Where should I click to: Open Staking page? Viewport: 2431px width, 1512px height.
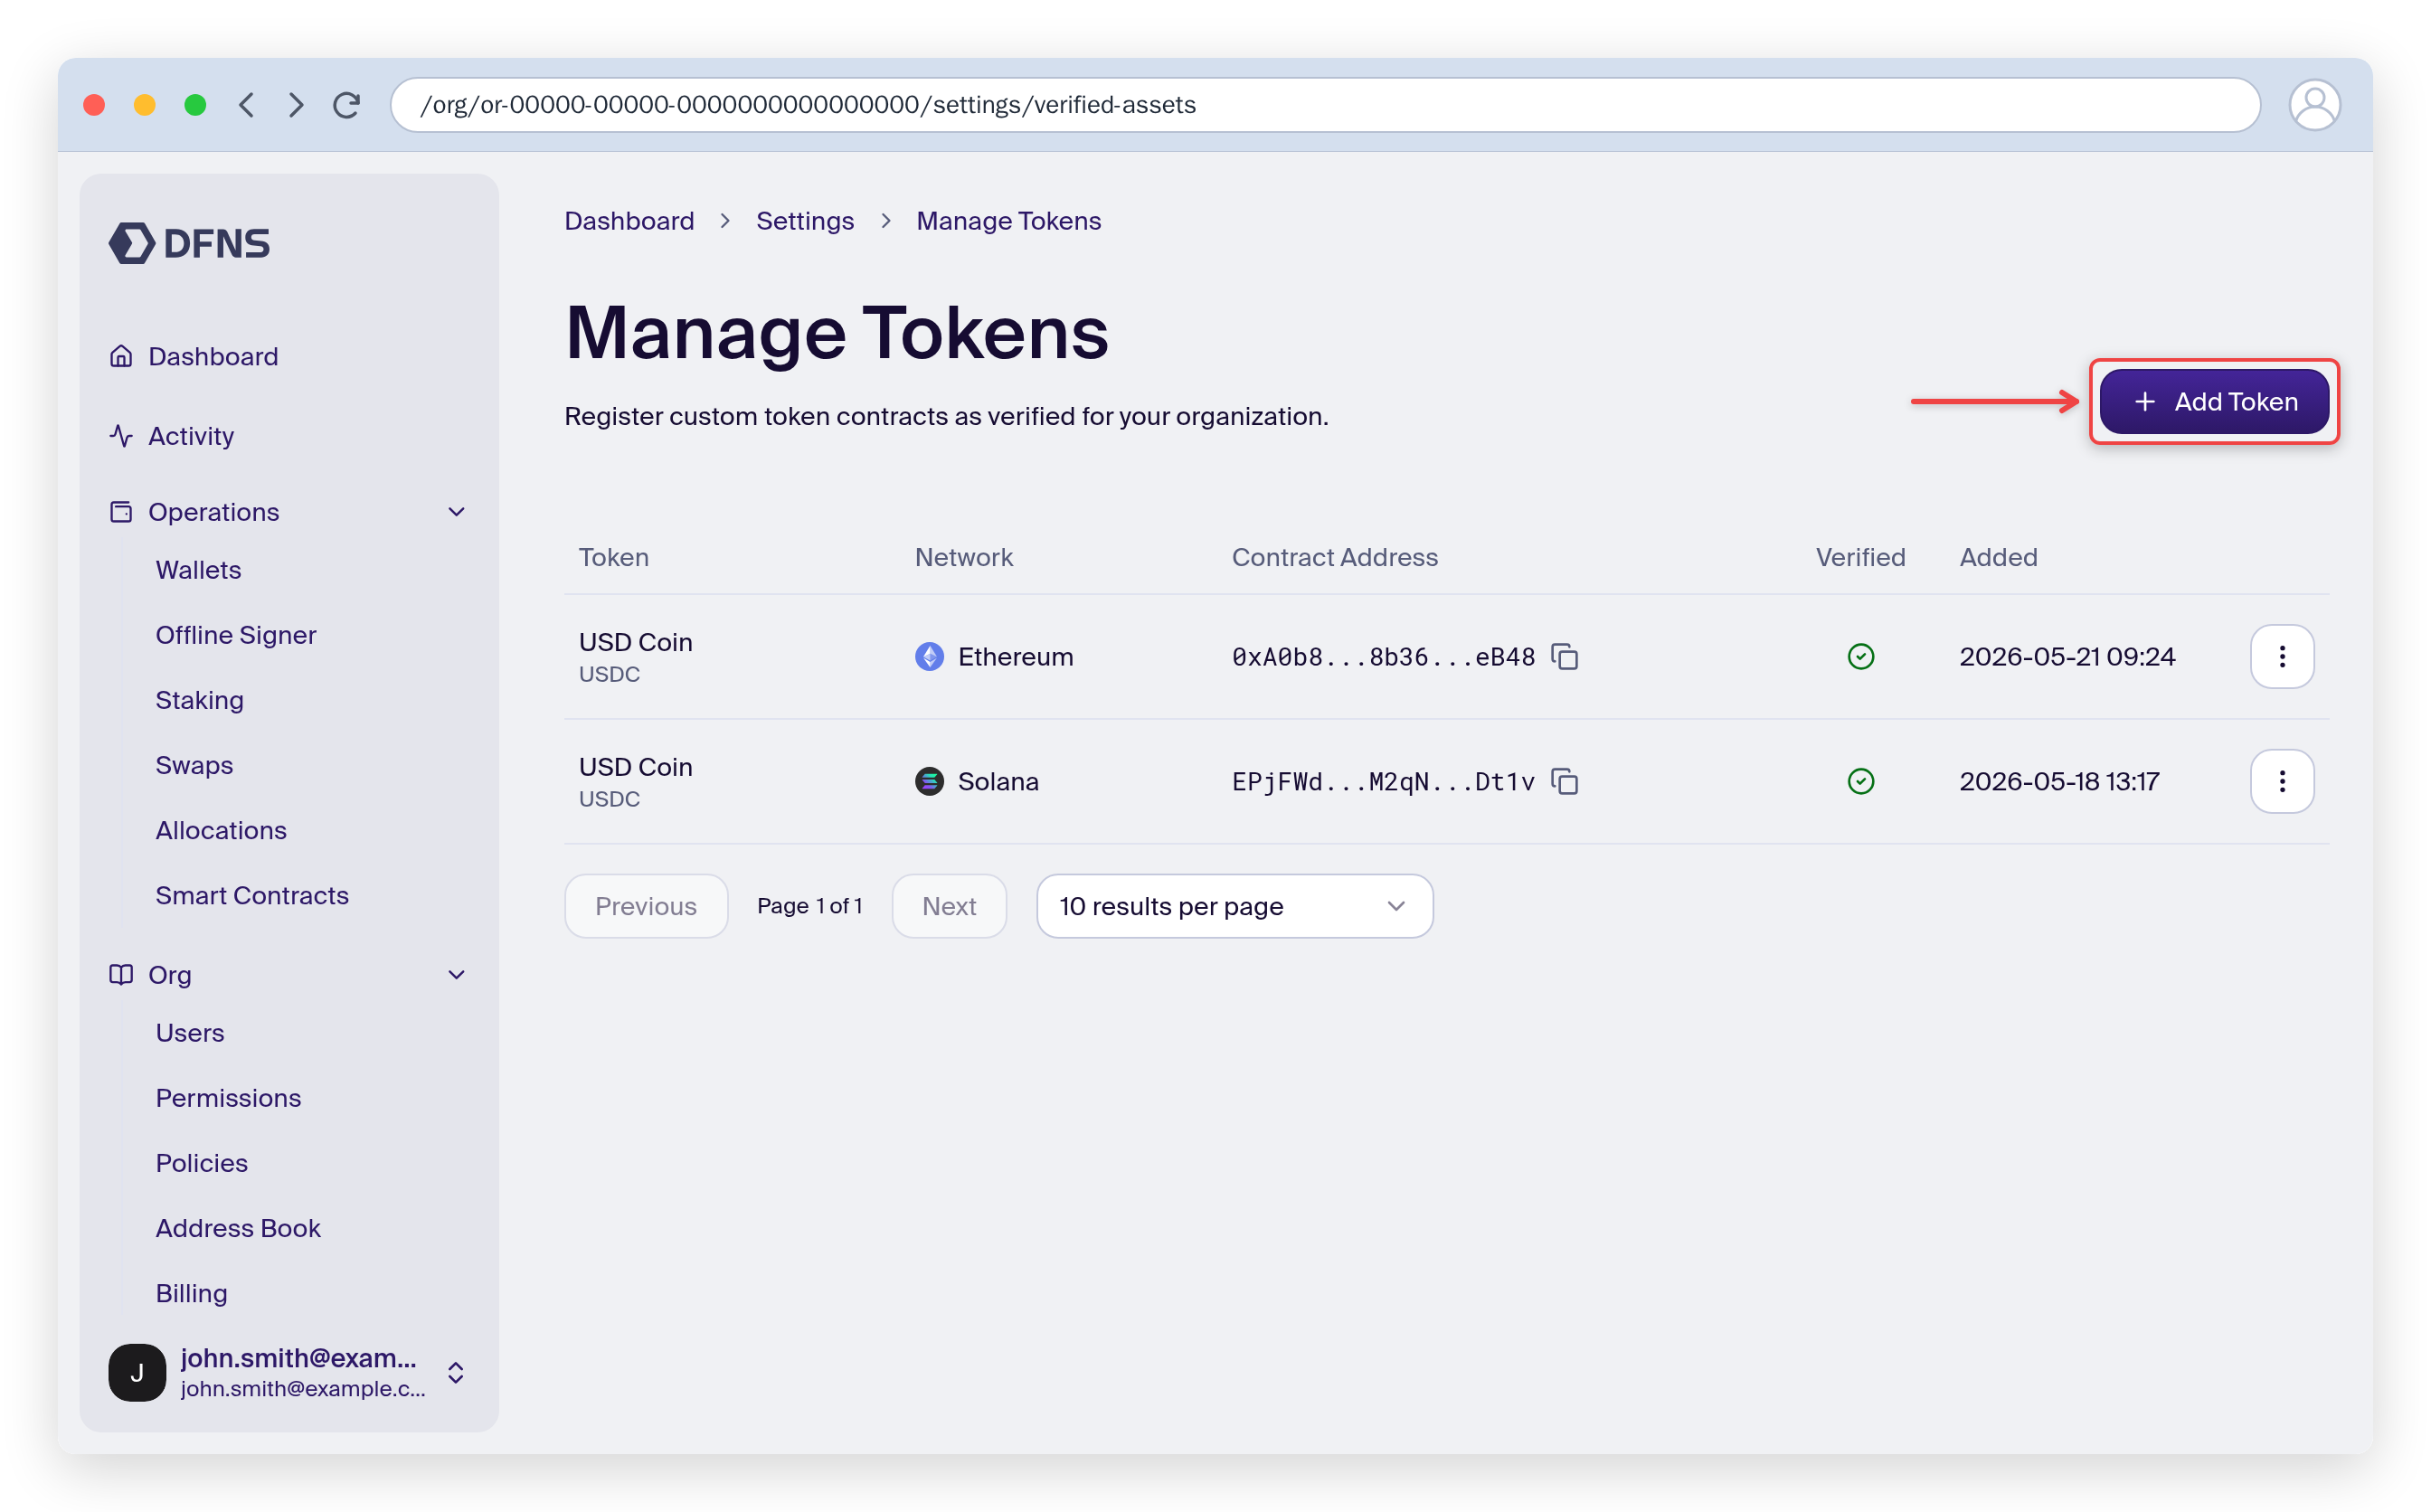[x=199, y=700]
